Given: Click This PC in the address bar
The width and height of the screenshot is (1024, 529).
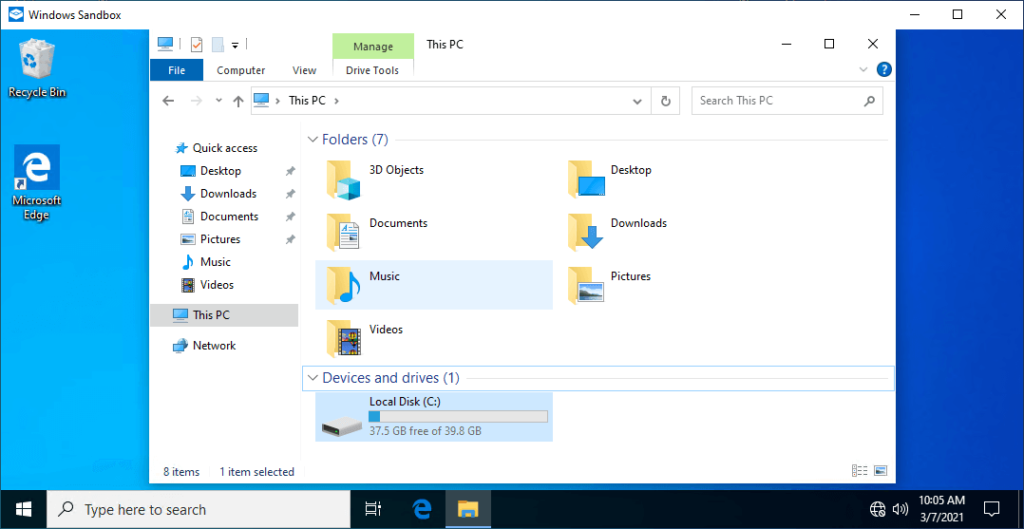Looking at the screenshot, I should pyautogui.click(x=307, y=101).
